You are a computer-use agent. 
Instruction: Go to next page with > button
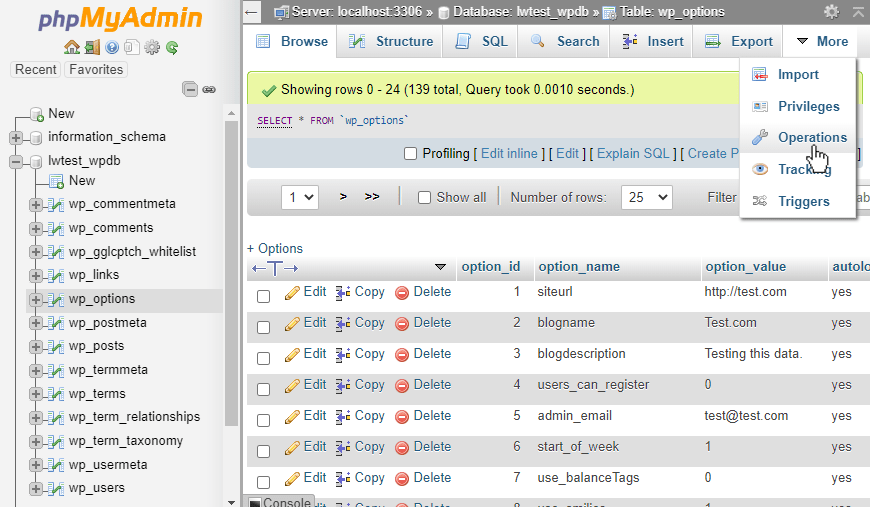click(x=343, y=197)
